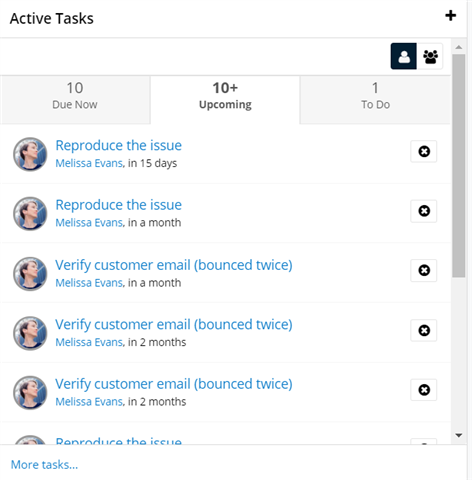The height and width of the screenshot is (480, 472).
Task: Open "Verify customer email" task in fourth row
Action: tap(174, 324)
